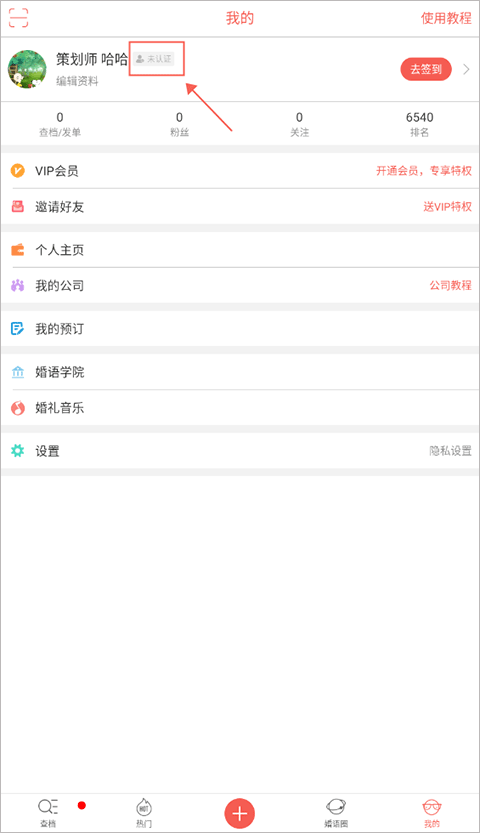Open 设置 via the gear icon
Viewport: 480px width, 833px height.
point(18,451)
